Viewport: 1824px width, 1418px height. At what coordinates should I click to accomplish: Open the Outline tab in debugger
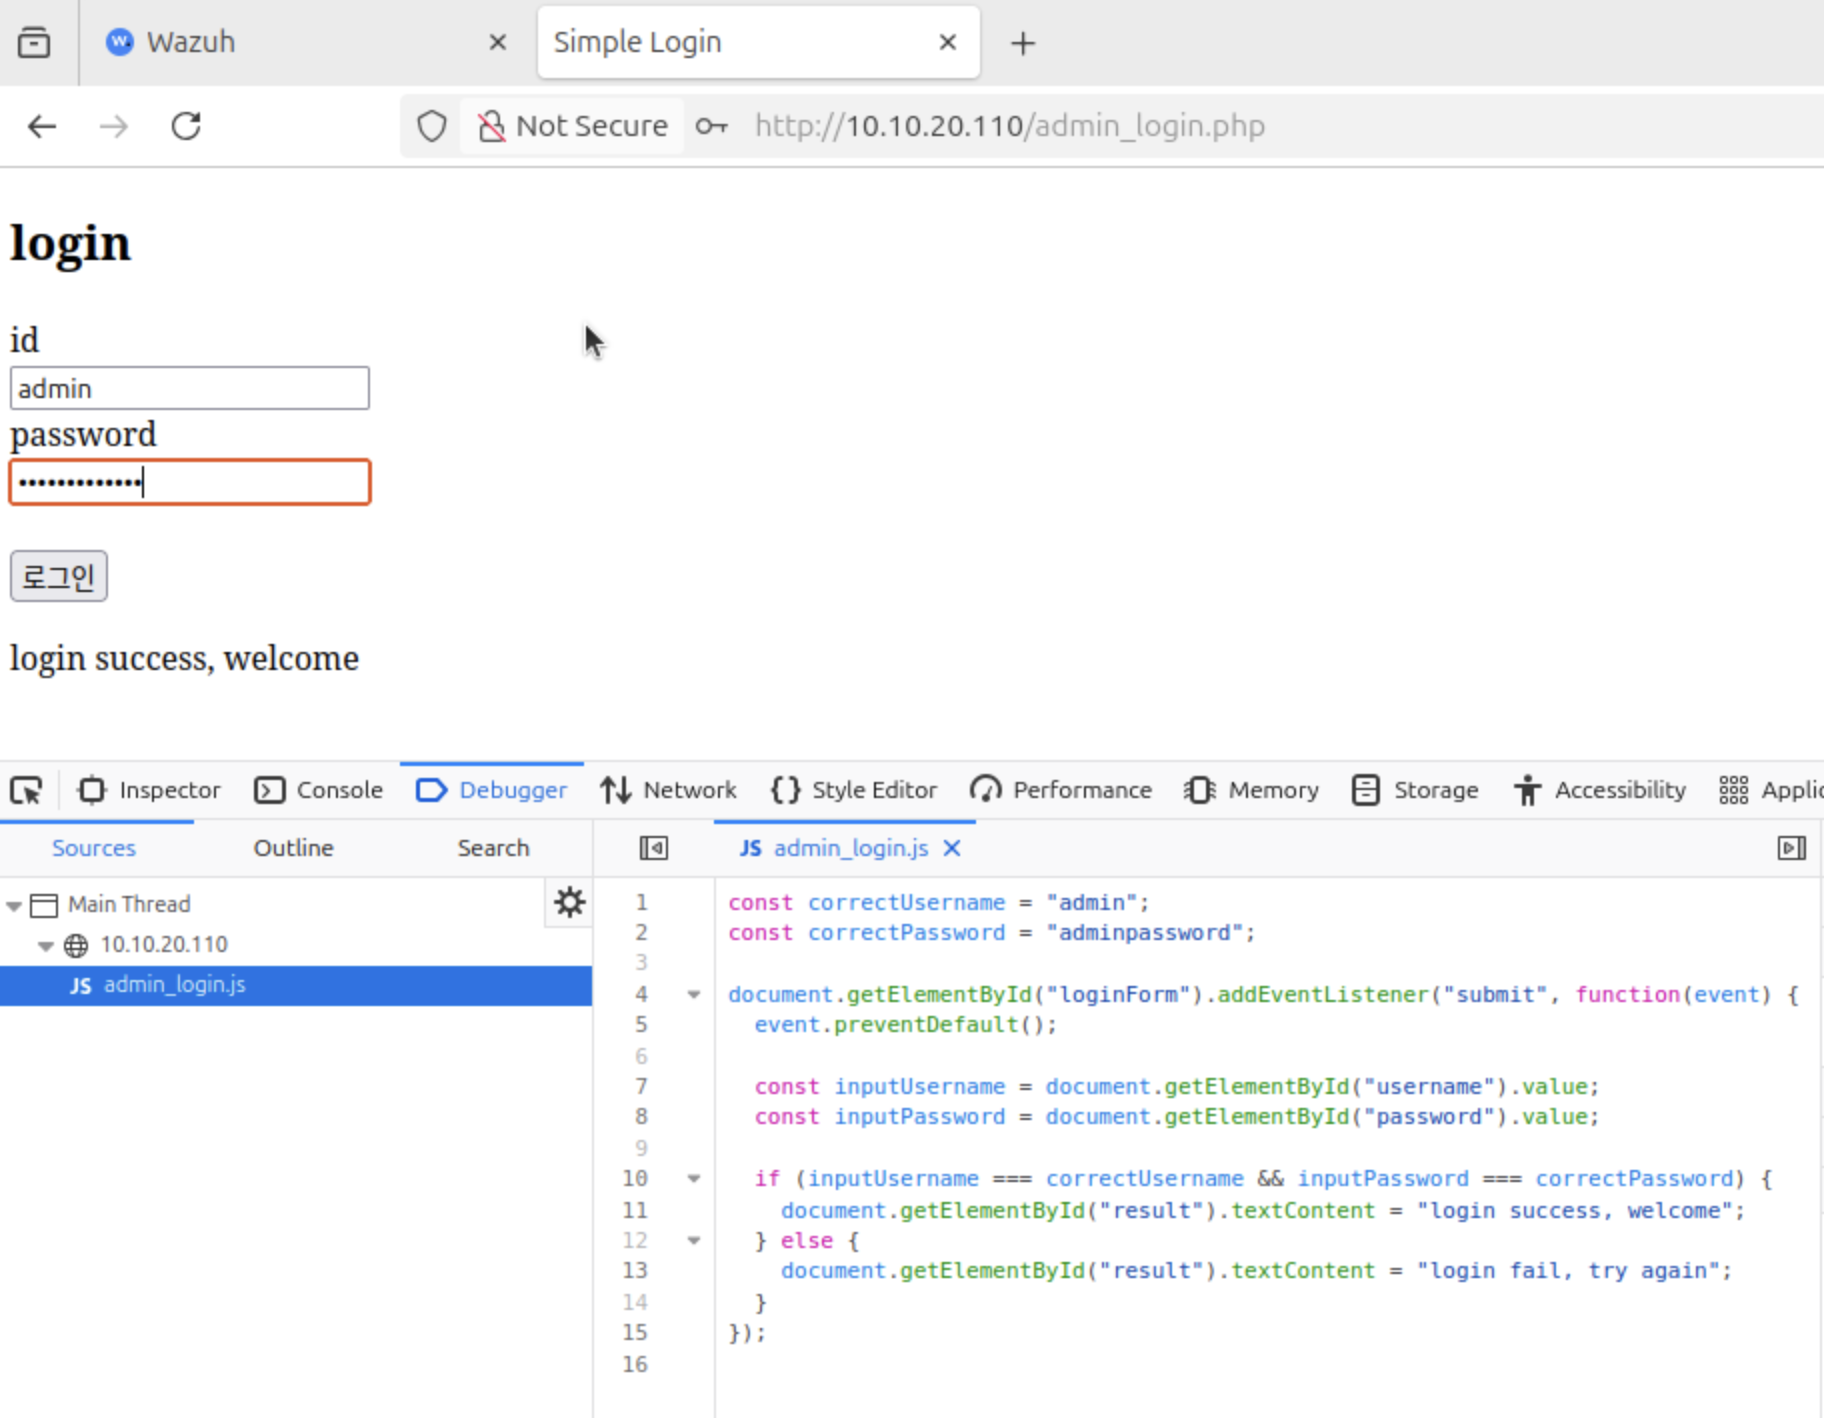tap(293, 848)
